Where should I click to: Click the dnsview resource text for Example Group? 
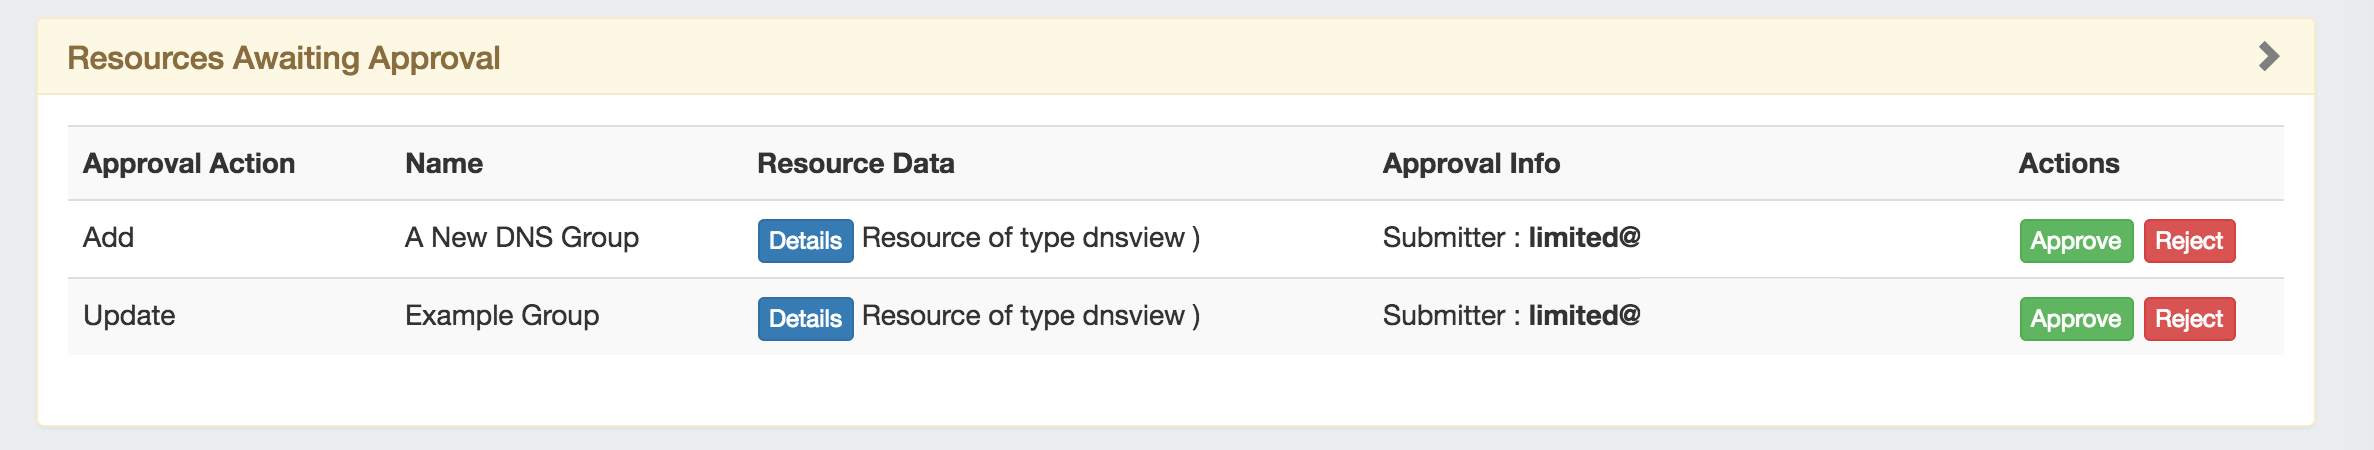pyautogui.click(x=1030, y=316)
